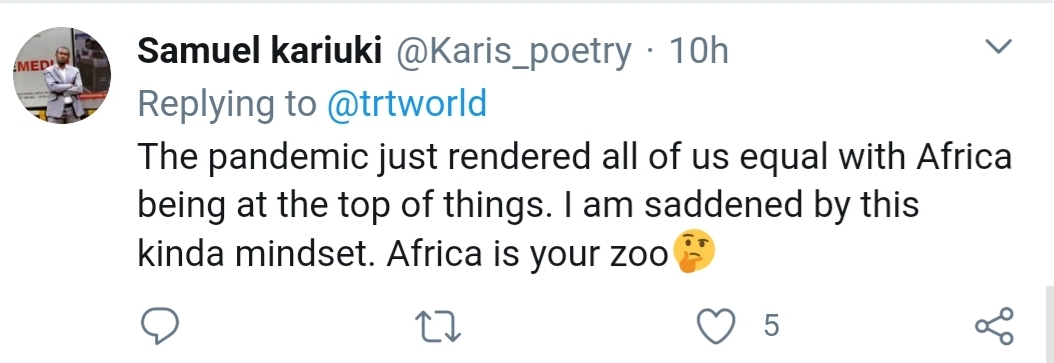
Task: Open the @trtworld mention link
Action: pyautogui.click(x=407, y=104)
